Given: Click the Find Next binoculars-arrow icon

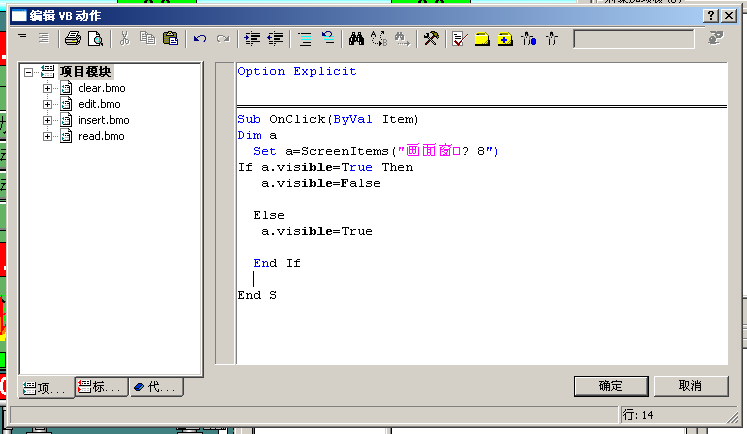Looking at the screenshot, I should [x=403, y=39].
